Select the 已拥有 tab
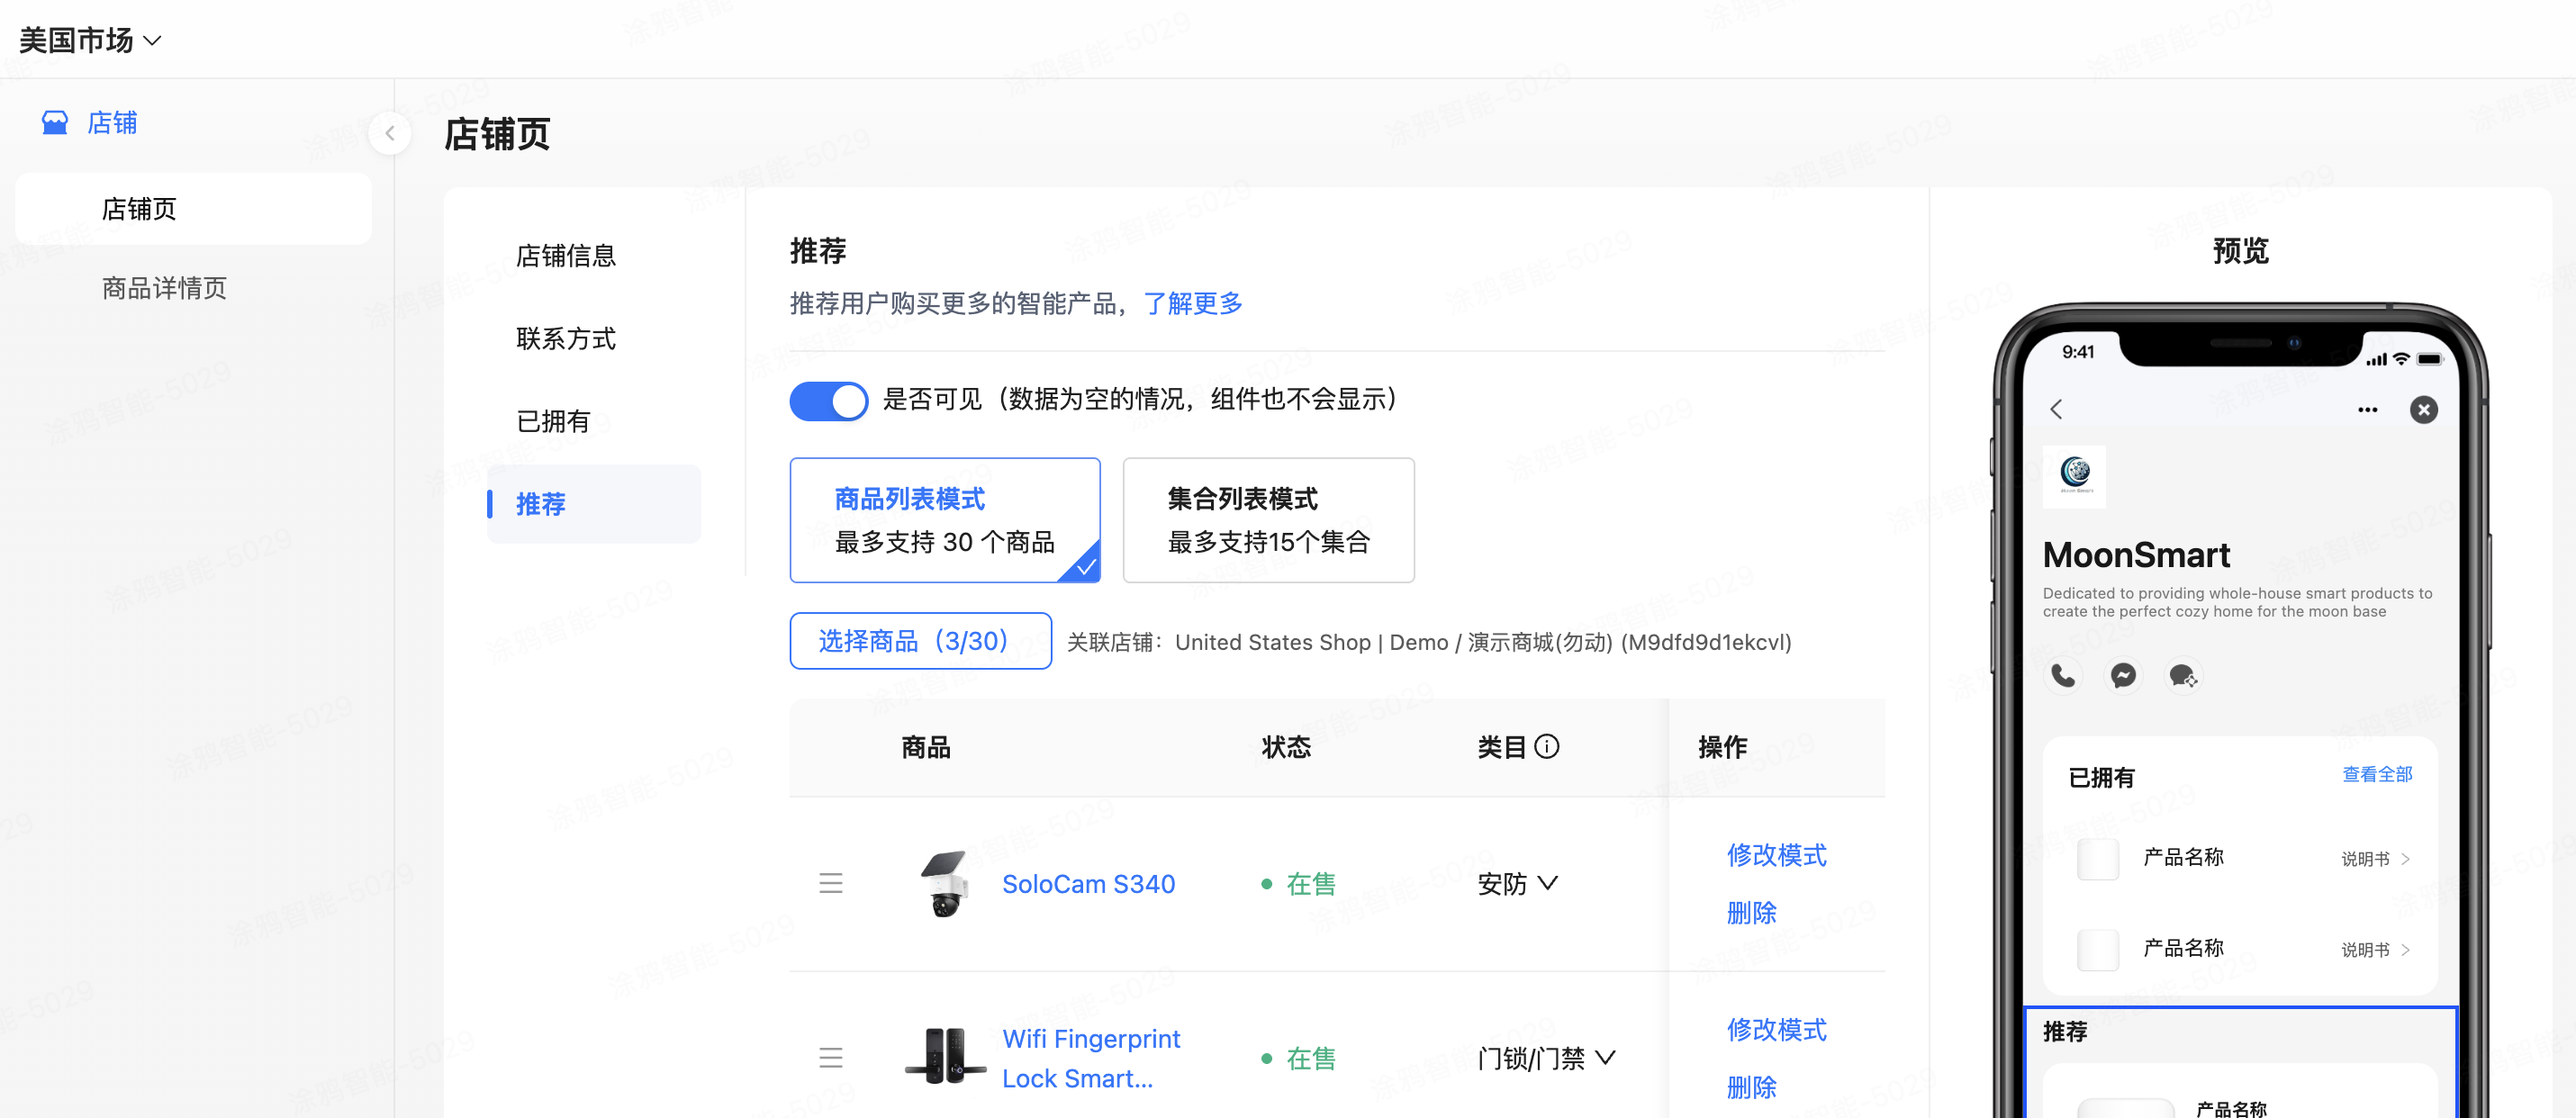 click(551, 420)
